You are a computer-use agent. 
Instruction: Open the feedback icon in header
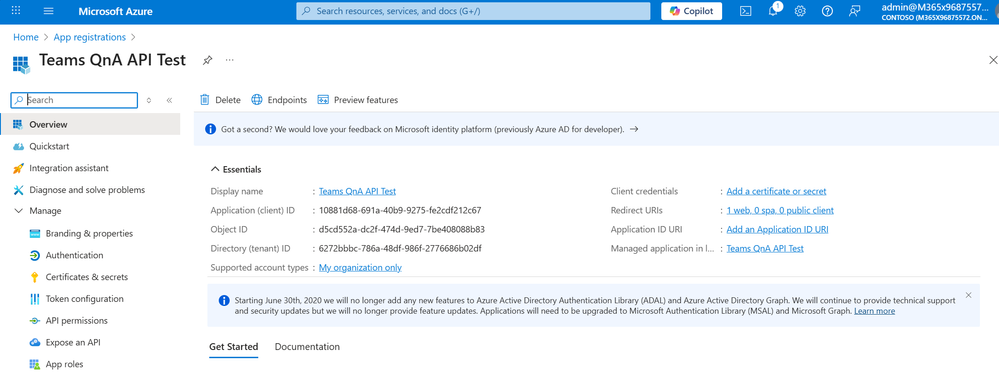click(x=854, y=11)
